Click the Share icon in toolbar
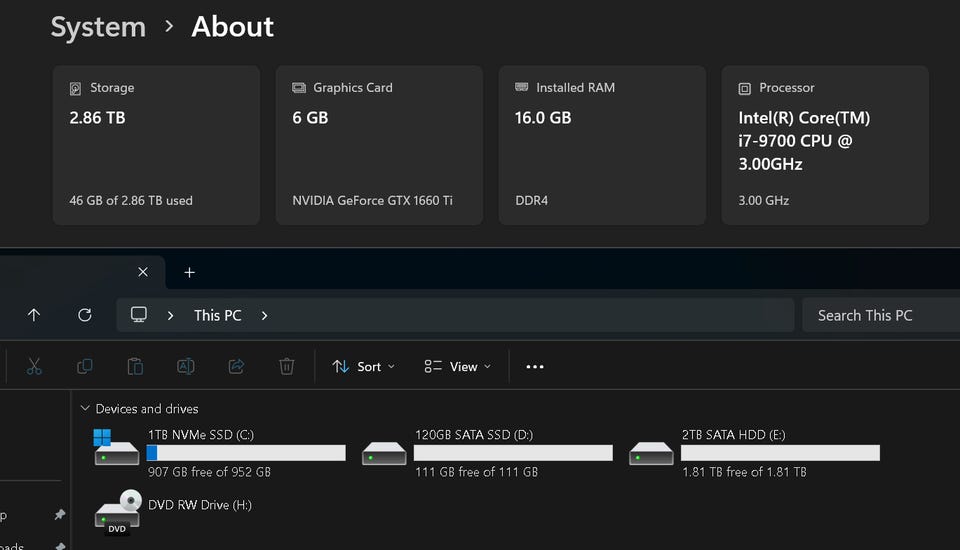The height and width of the screenshot is (550, 960). click(236, 366)
